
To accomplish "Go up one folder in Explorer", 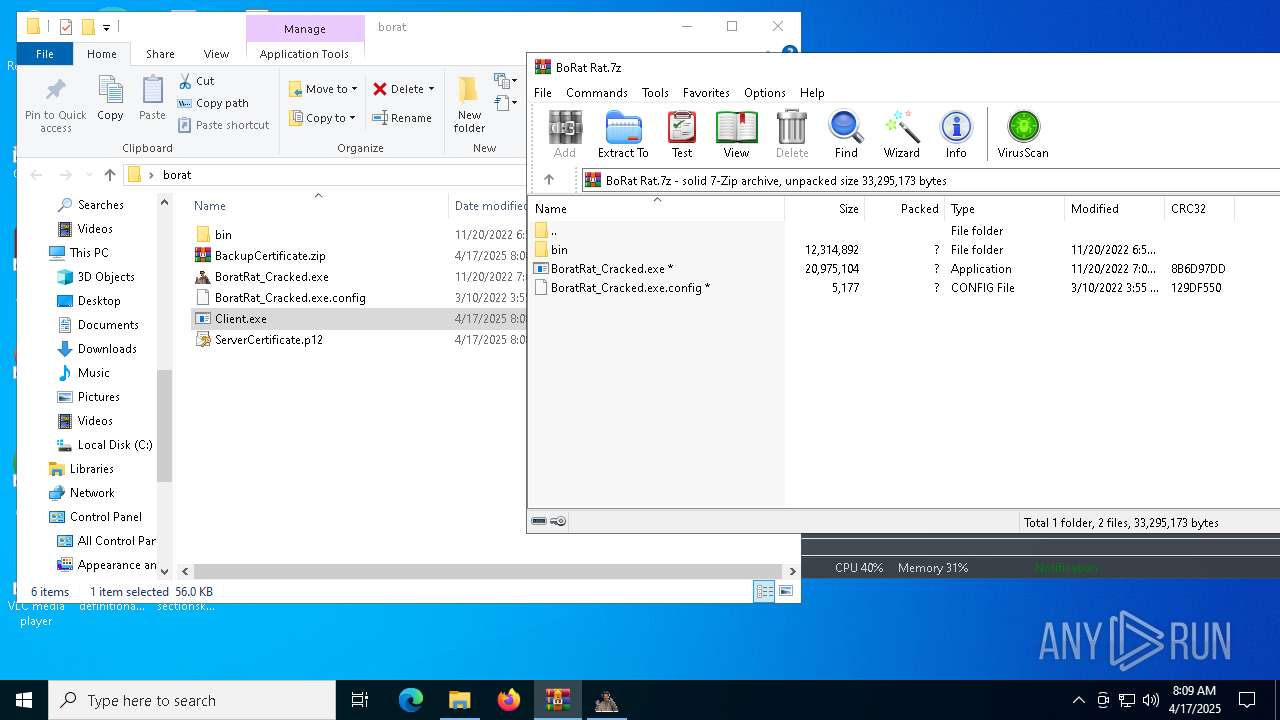I will click(110, 175).
